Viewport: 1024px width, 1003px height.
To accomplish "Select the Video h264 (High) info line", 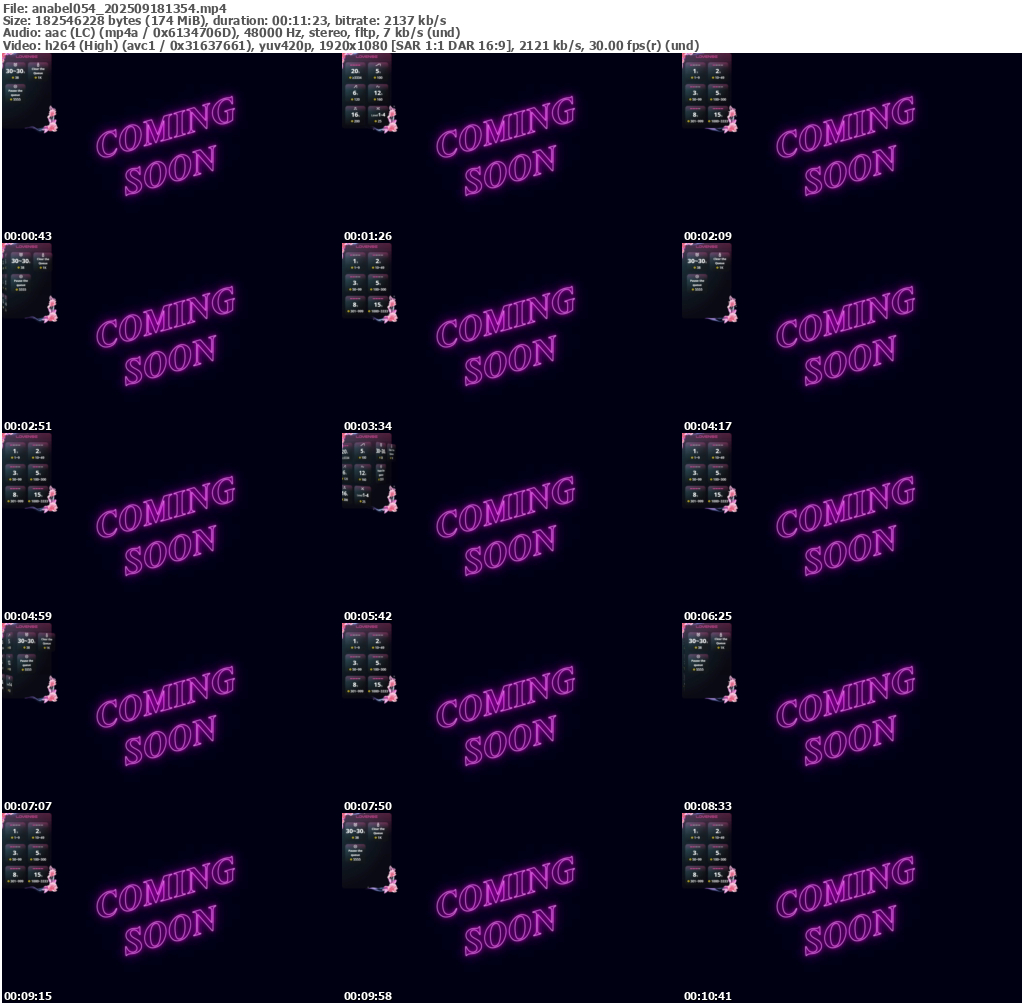I will (x=351, y=45).
